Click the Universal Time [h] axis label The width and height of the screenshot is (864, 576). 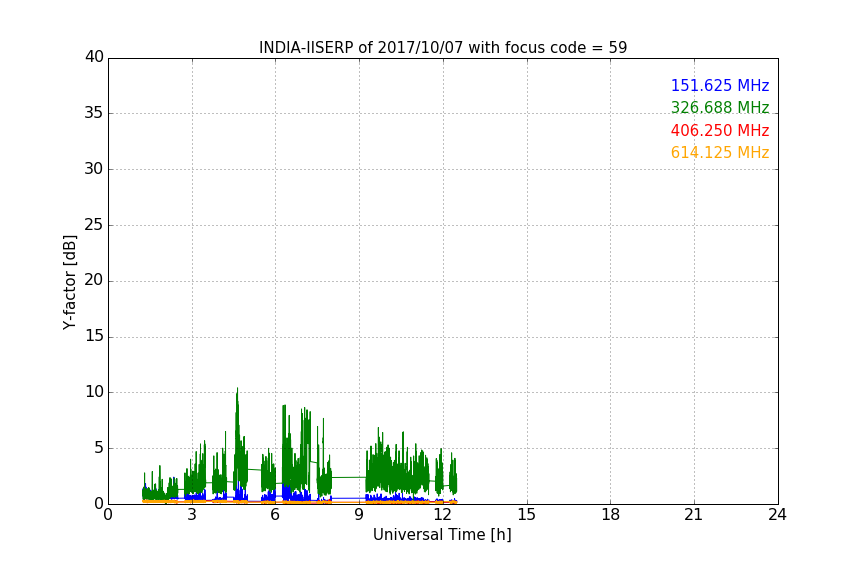click(x=442, y=535)
